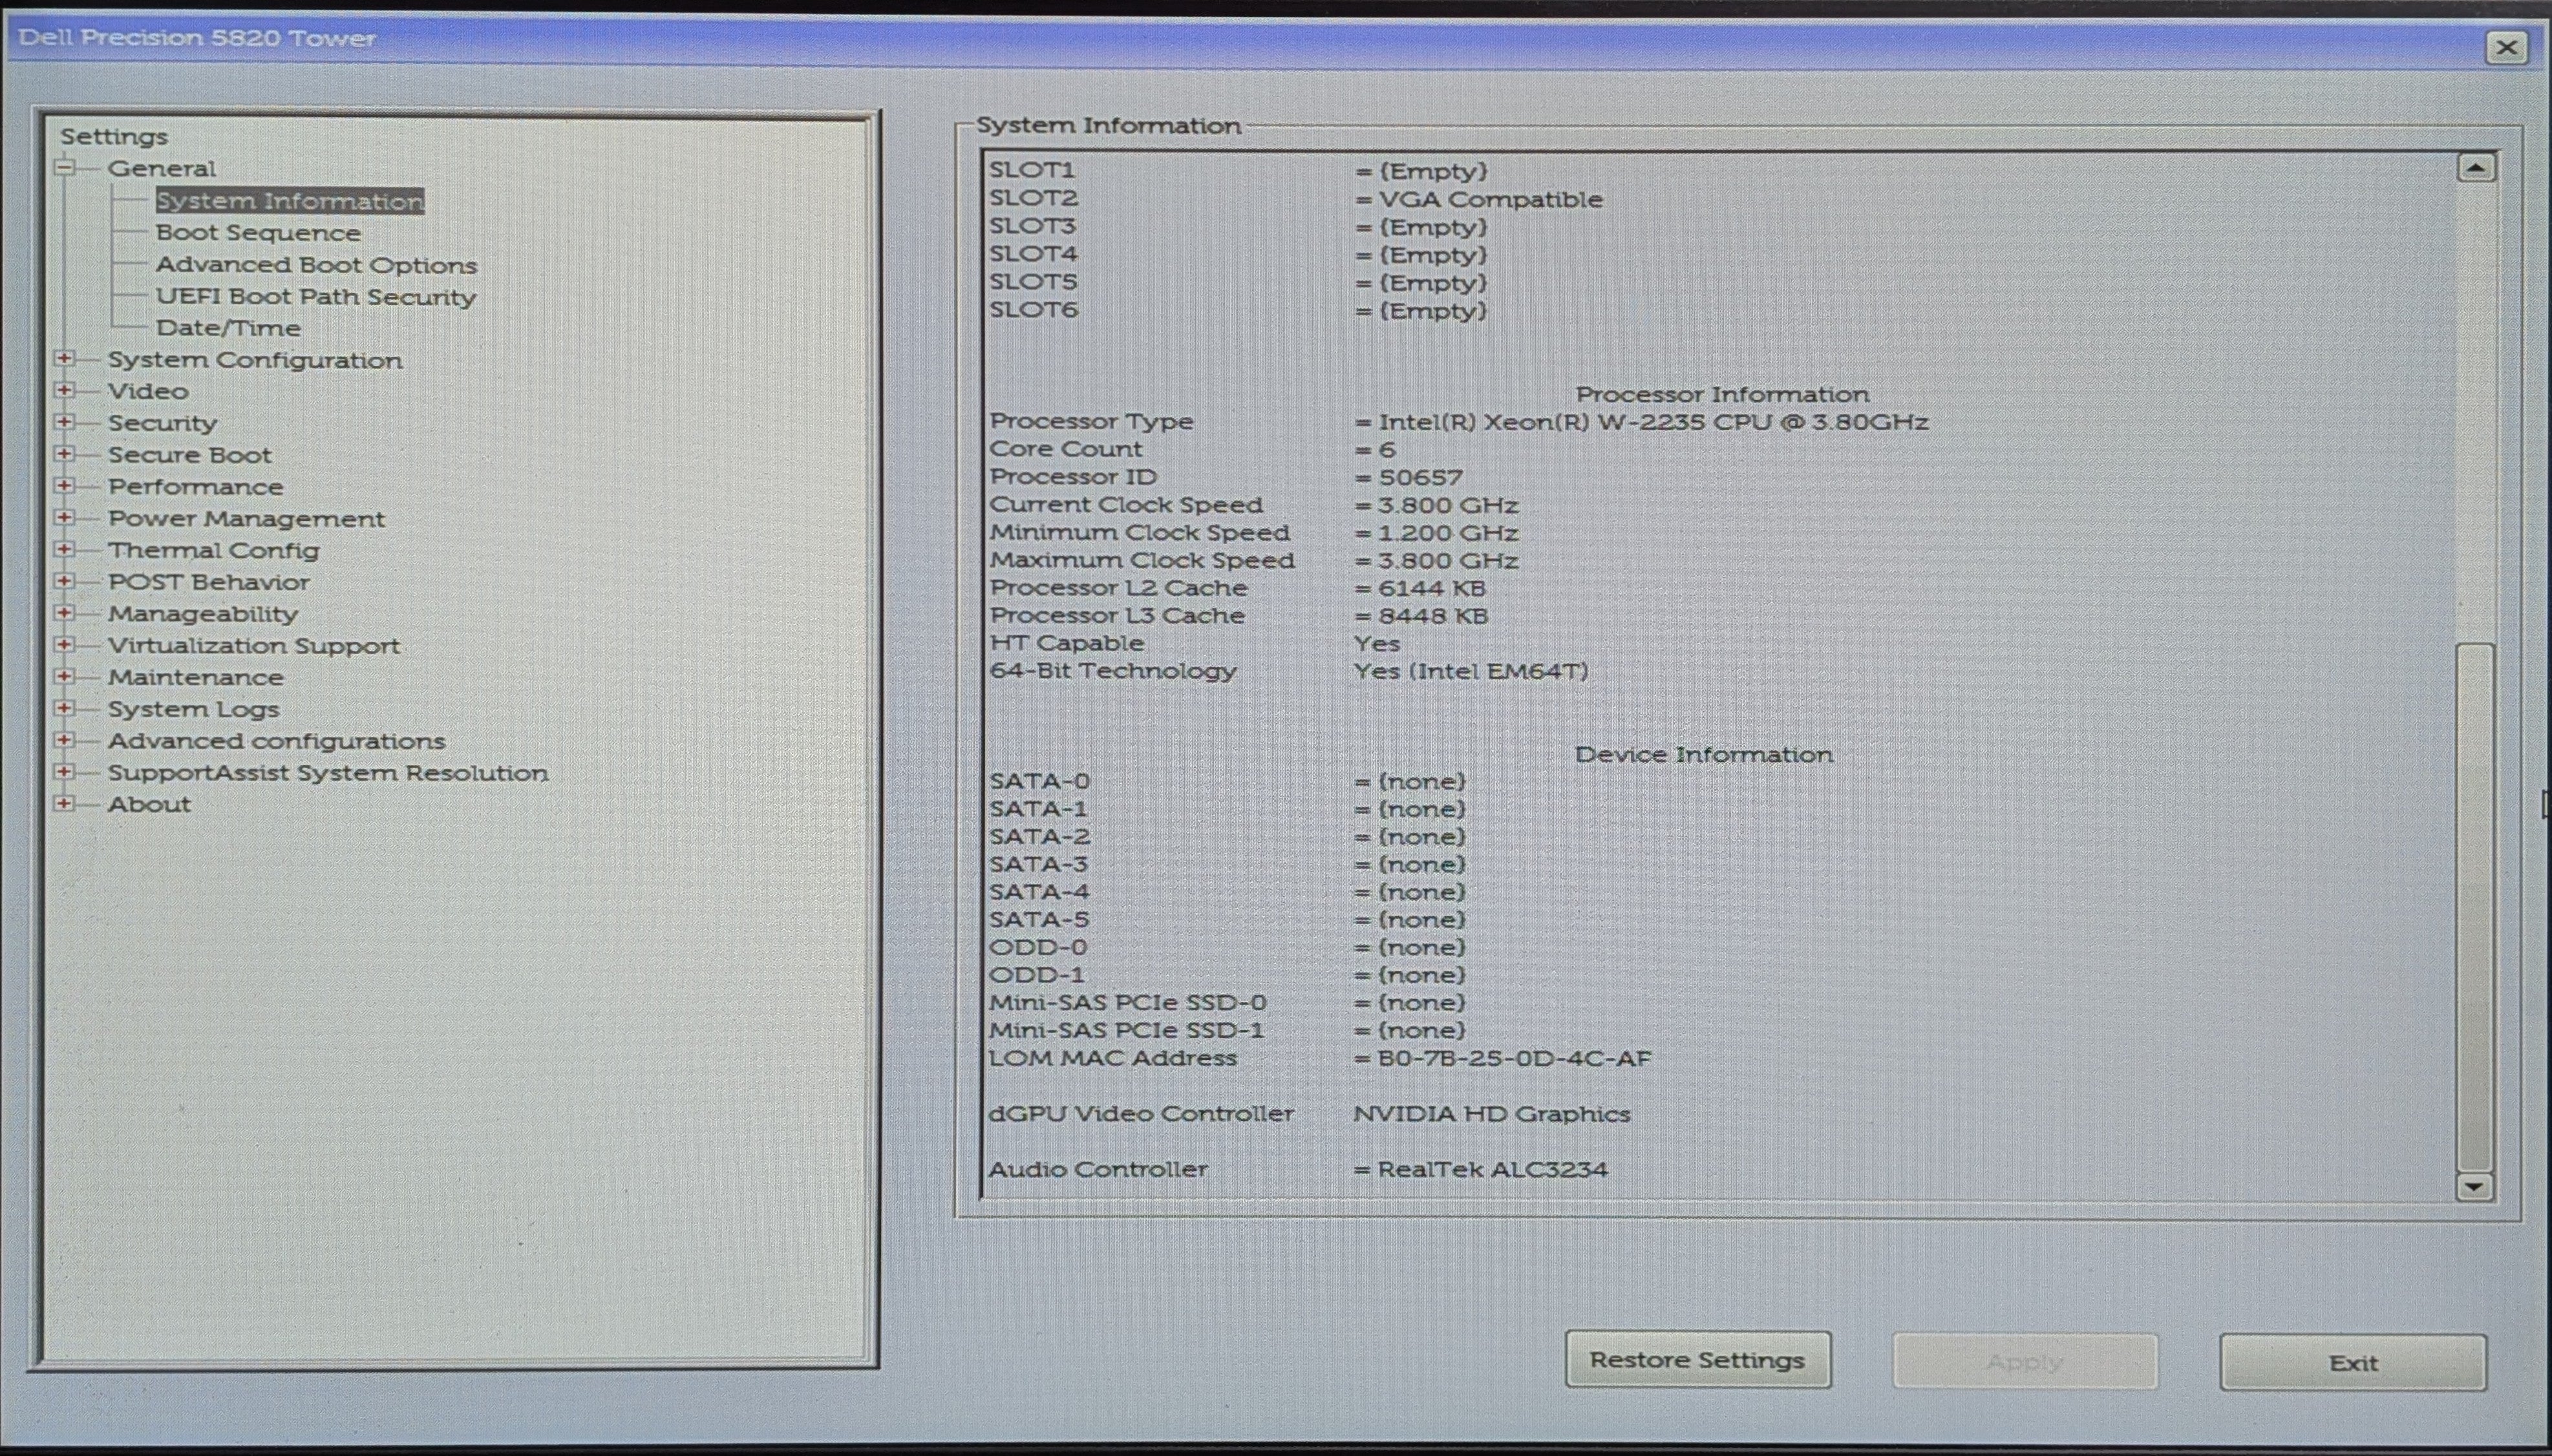Image resolution: width=2552 pixels, height=1456 pixels.
Task: Open UEFI Boot Path Security
Action: (316, 297)
